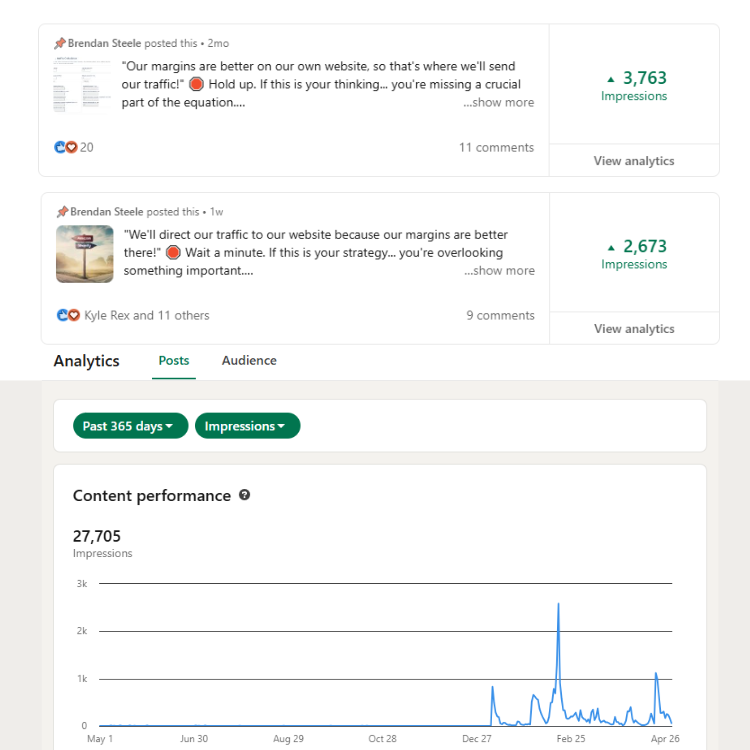
Task: Open the 11 comments link
Action: pyautogui.click(x=496, y=147)
